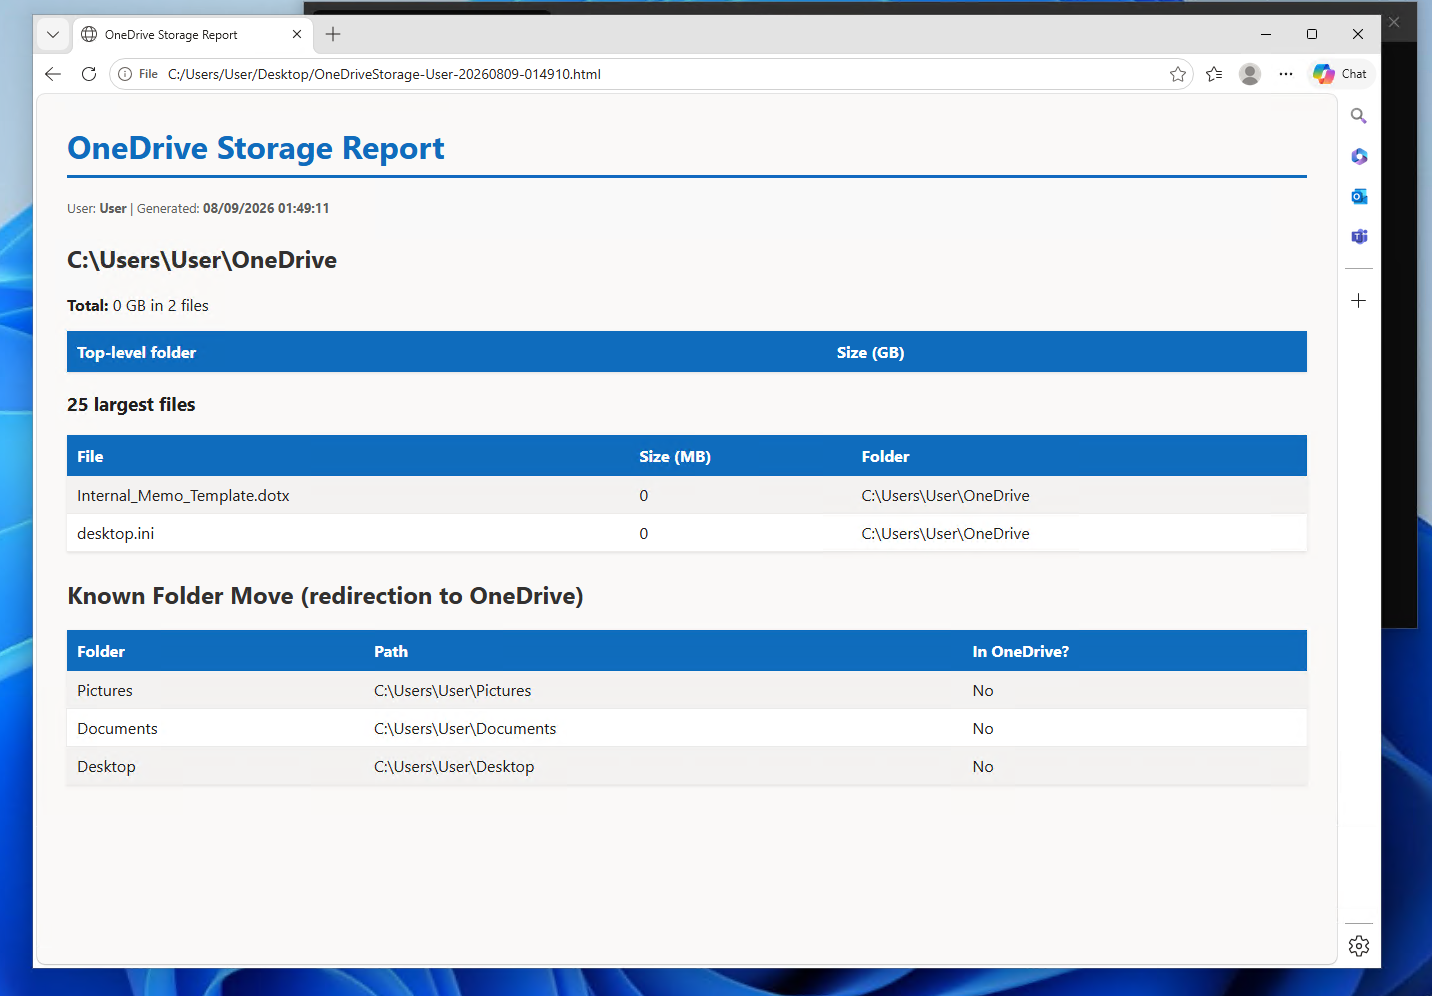Viewport: 1432px width, 996px height.
Task: View site information for the file
Action: (138, 74)
